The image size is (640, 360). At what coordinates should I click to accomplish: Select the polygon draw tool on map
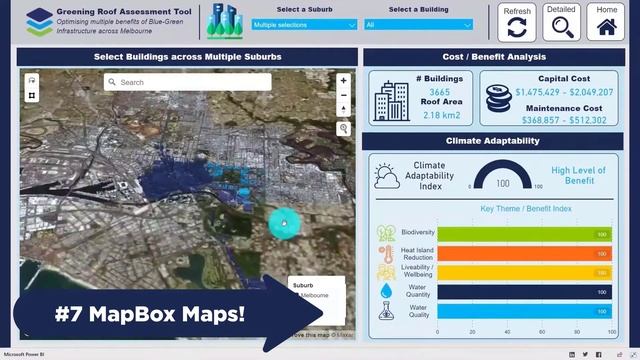point(31,96)
